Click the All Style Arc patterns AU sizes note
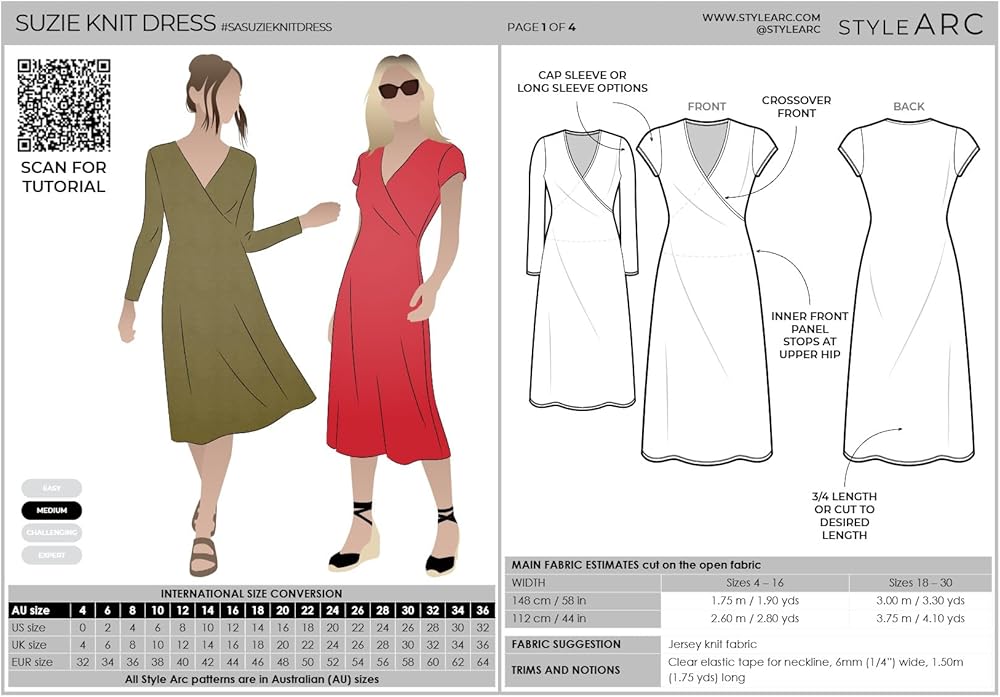This screenshot has width=1000, height=697. 252,679
